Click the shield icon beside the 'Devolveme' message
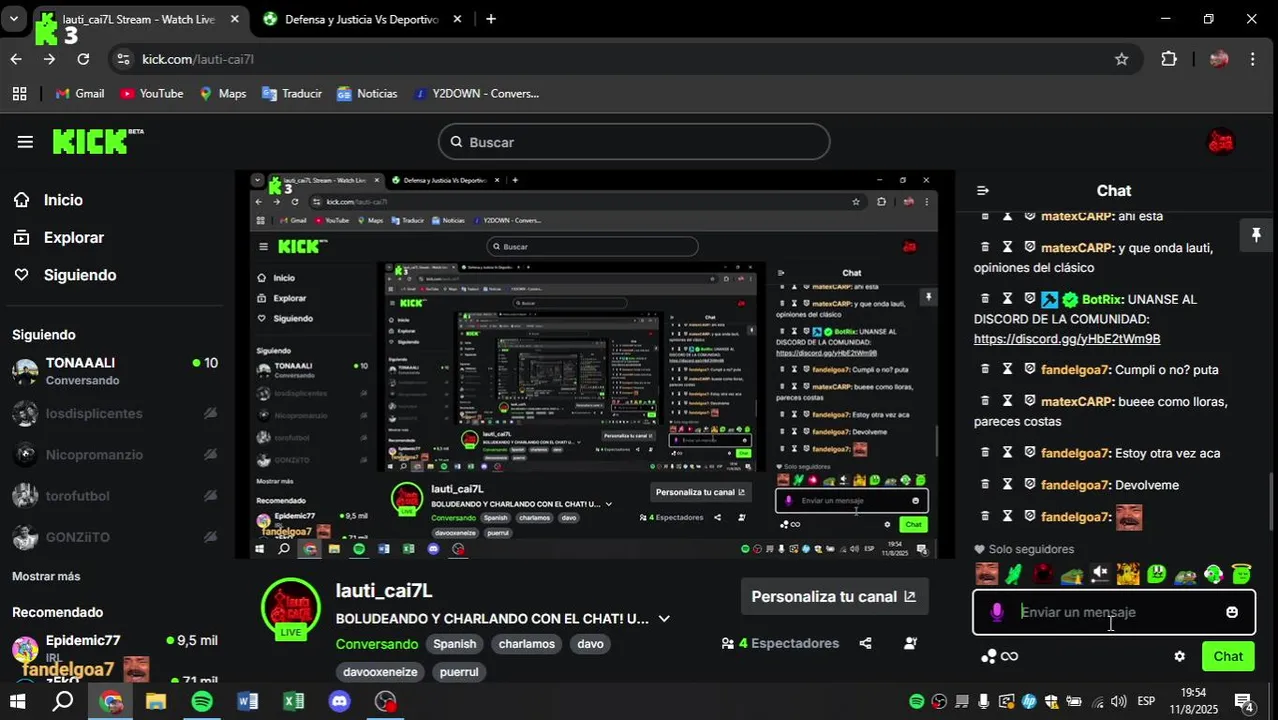This screenshot has width=1278, height=720. pos(1030,485)
